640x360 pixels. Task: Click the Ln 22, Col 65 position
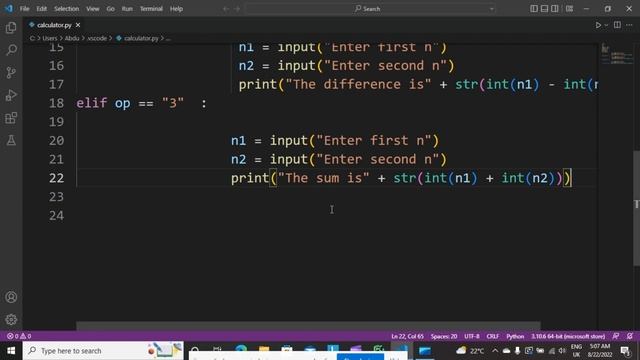coord(407,336)
